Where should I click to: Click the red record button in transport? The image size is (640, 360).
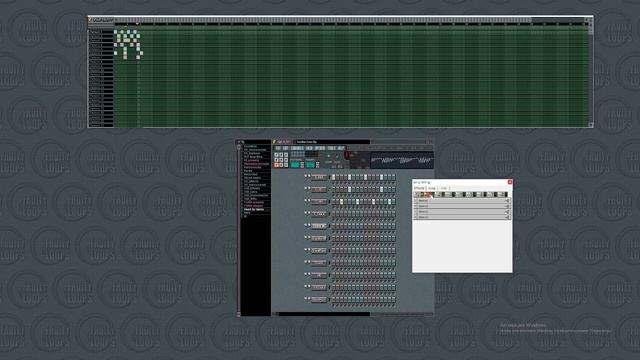(x=347, y=155)
